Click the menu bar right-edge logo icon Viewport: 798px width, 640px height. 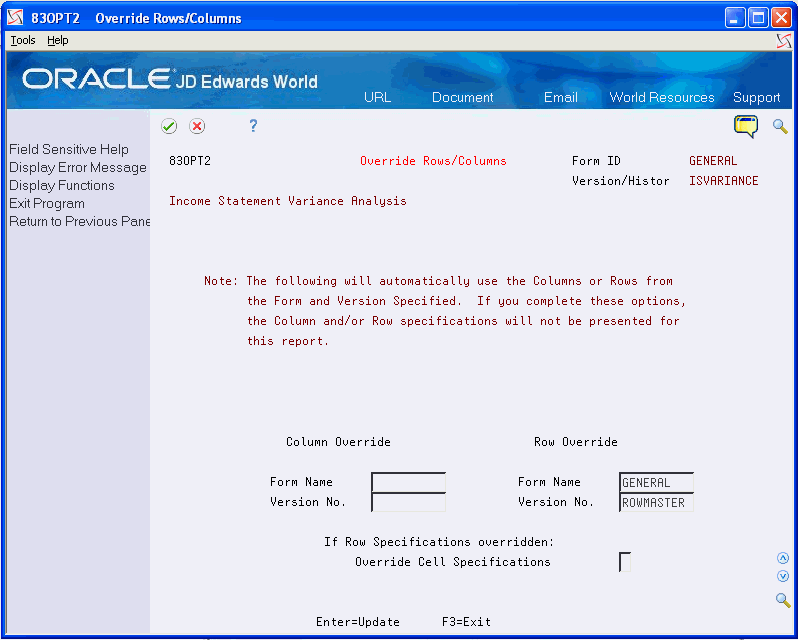click(784, 41)
